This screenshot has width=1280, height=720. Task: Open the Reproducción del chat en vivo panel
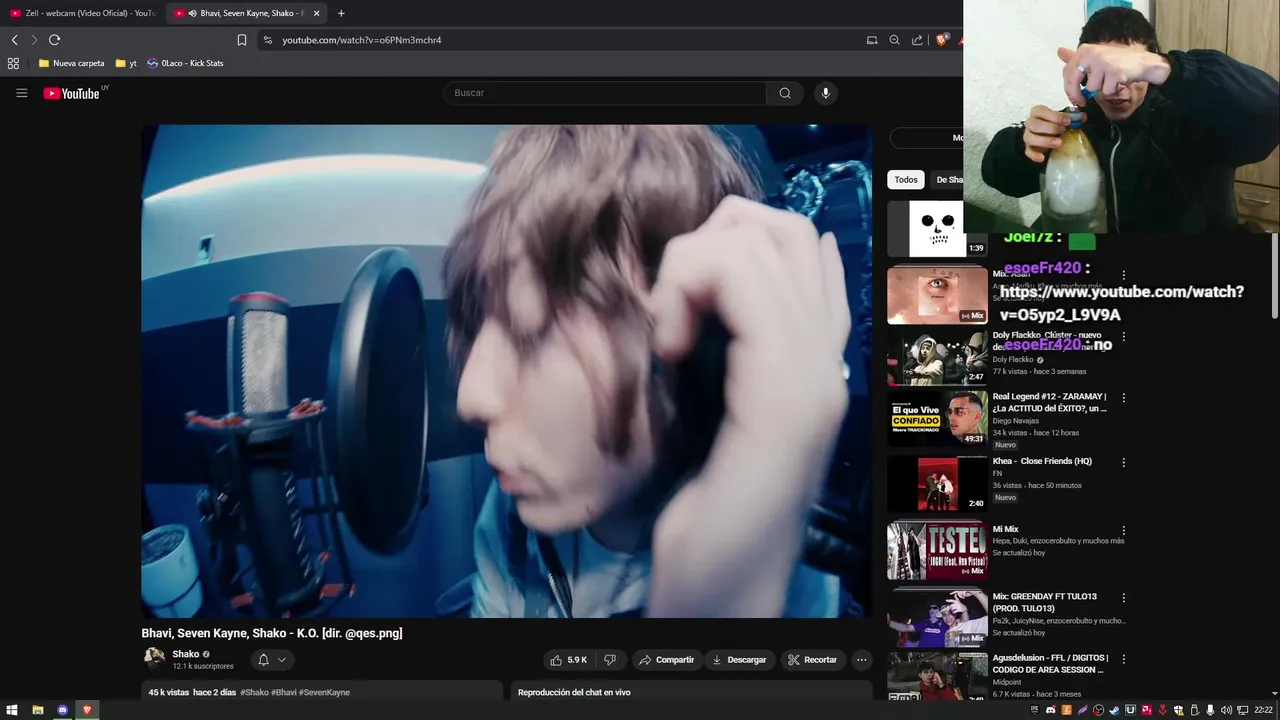tap(691, 691)
